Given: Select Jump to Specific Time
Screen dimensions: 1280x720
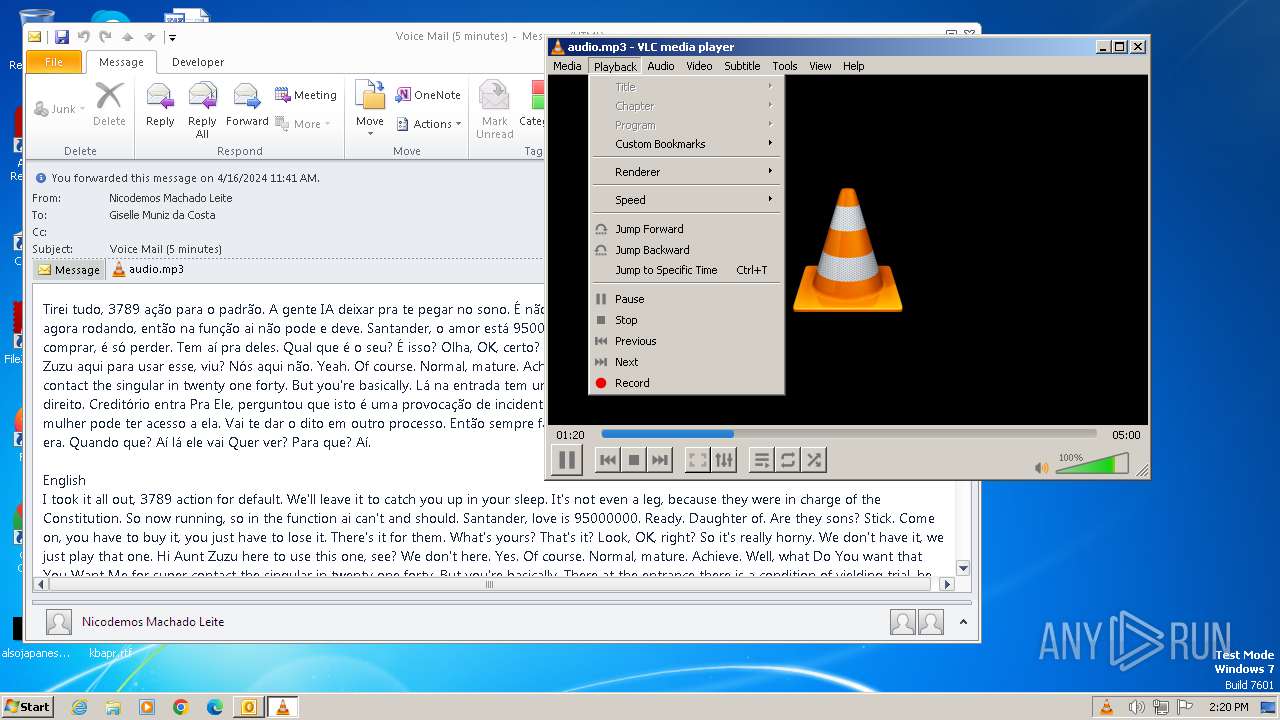Looking at the screenshot, I should 686,270.
